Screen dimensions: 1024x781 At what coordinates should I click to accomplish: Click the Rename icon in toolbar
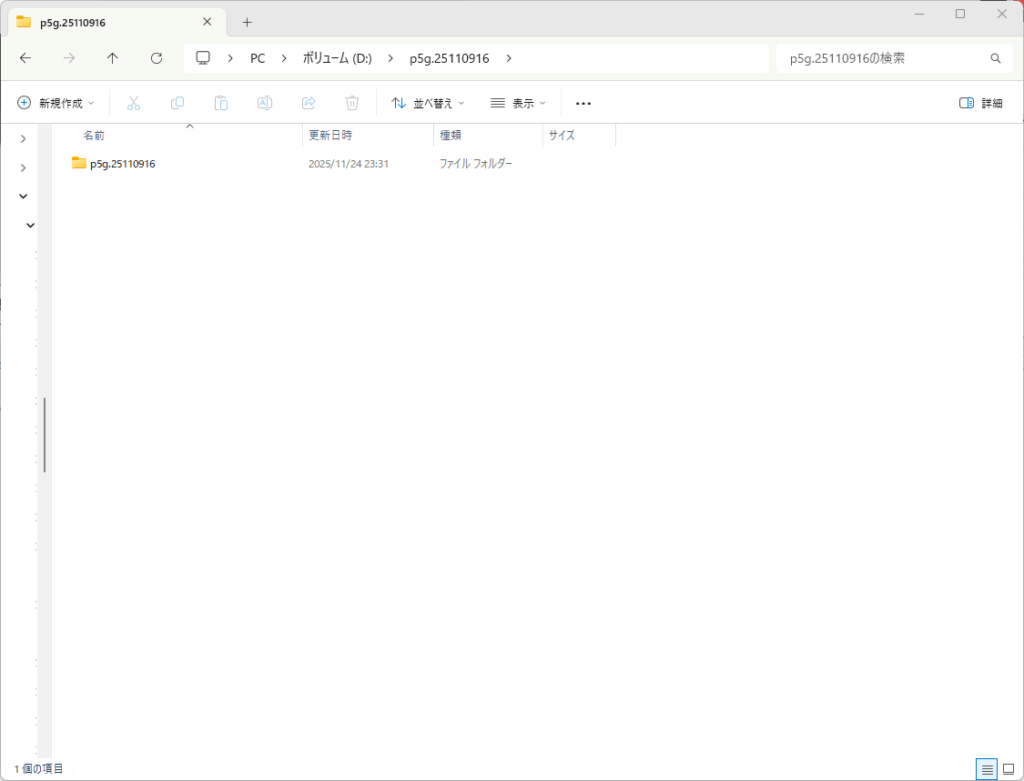[x=265, y=103]
